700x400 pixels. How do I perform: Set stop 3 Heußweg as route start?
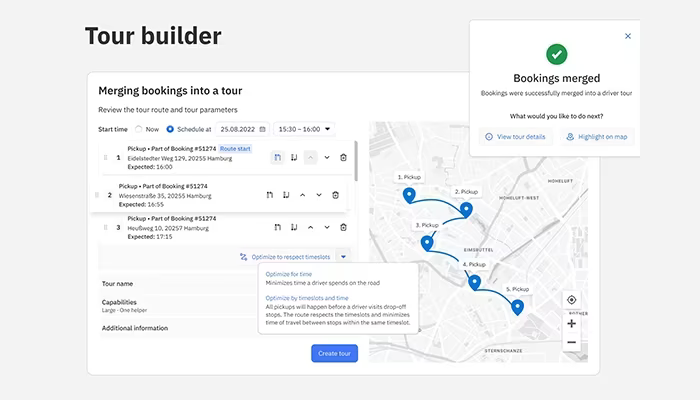[277, 227]
